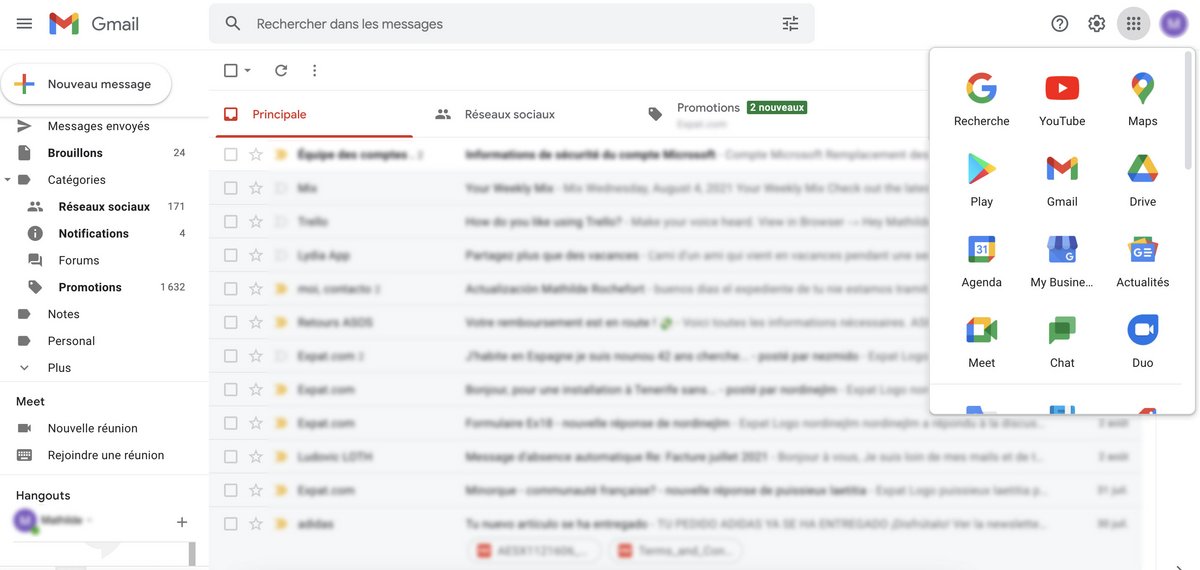Check the Retours ASOS email checkbox
Viewport: 1200px width, 570px height.
[231, 322]
